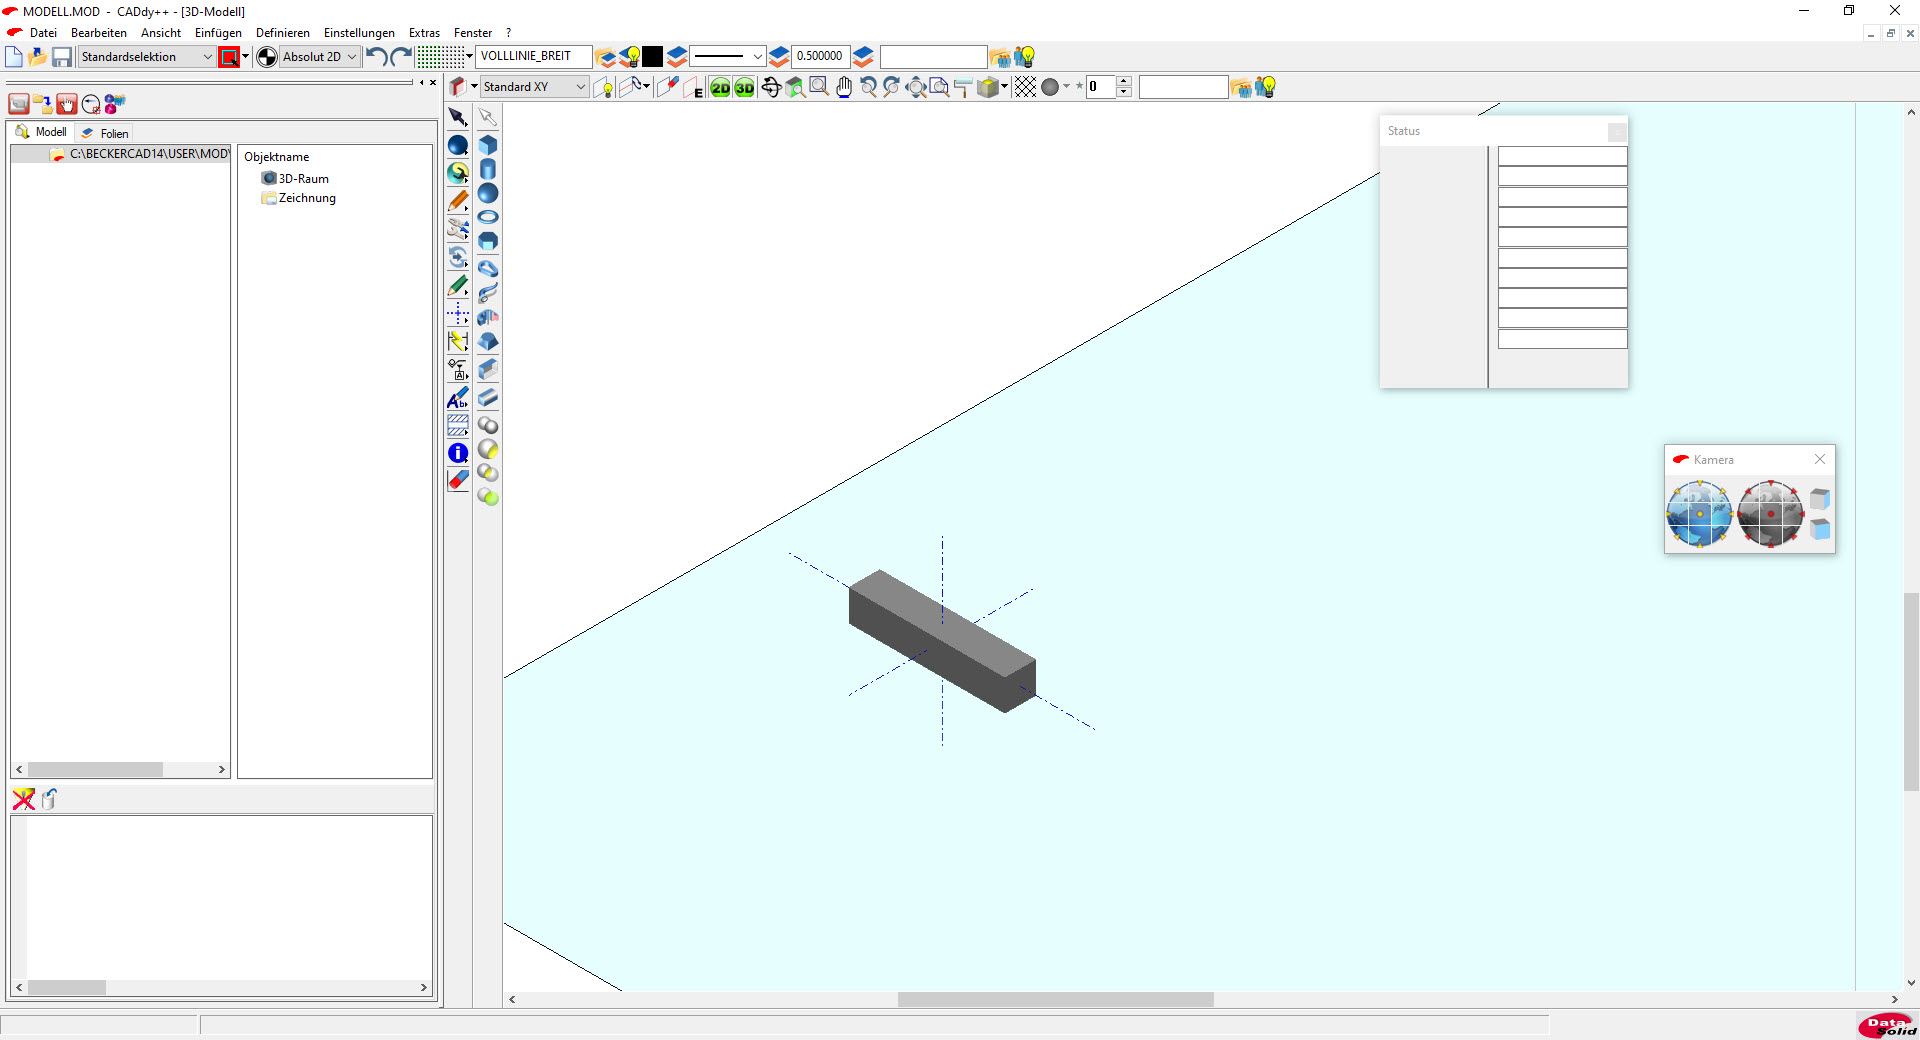The width and height of the screenshot is (1920, 1040).
Task: Click the blue globe camera control
Action: [1699, 514]
